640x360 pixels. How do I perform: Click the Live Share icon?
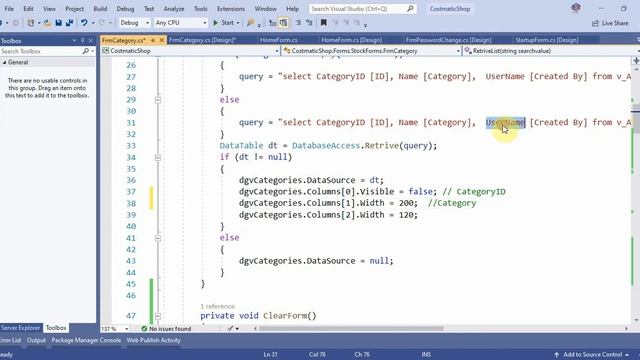(596, 23)
